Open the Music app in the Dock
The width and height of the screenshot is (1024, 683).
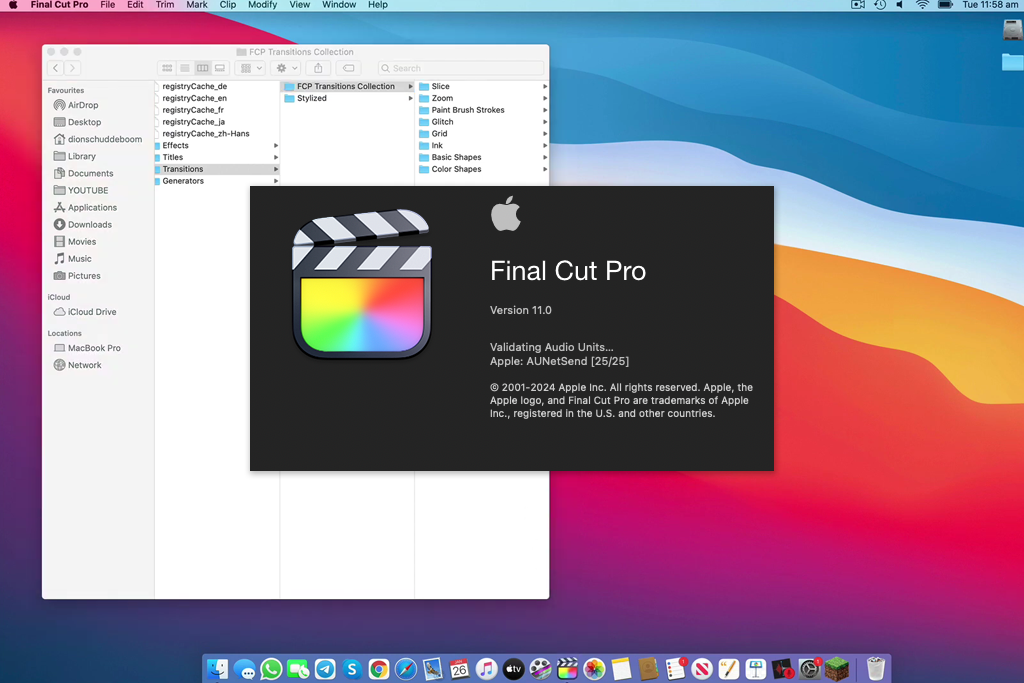[x=487, y=669]
